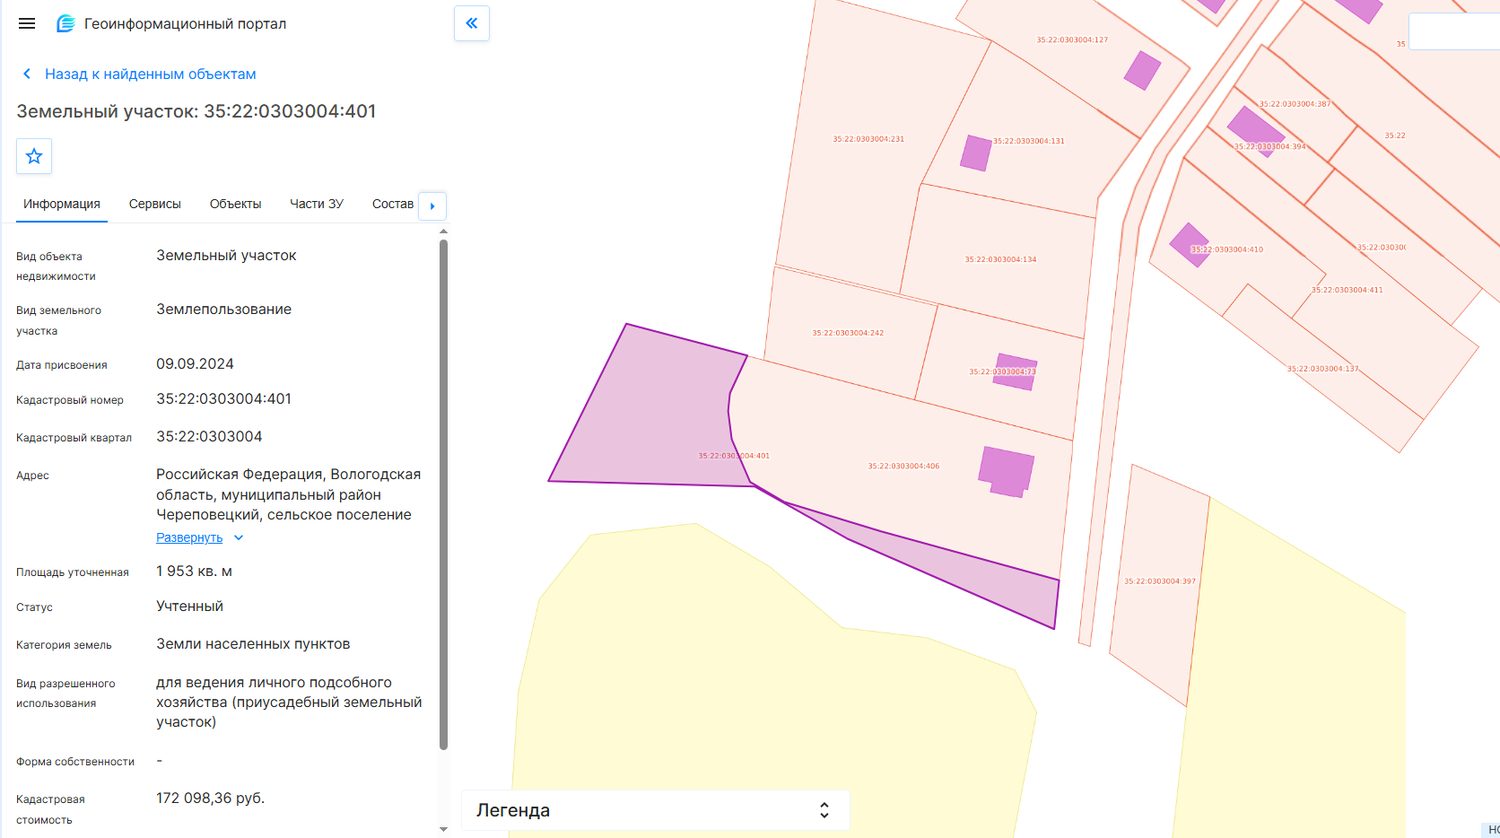Click the cadastral cost 172 098,36 руб.
Viewport: 1500px width, 838px height.
click(x=210, y=798)
